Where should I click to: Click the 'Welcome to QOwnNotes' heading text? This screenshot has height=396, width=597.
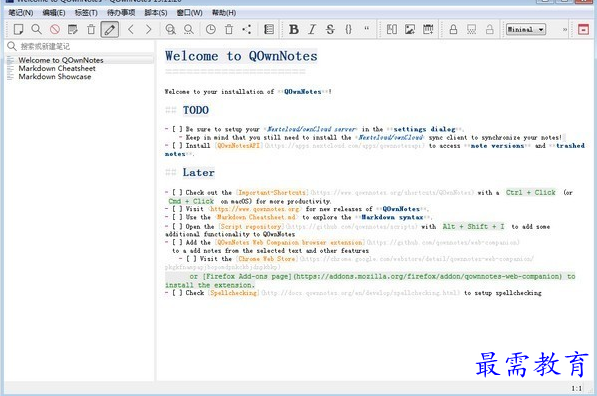point(241,56)
